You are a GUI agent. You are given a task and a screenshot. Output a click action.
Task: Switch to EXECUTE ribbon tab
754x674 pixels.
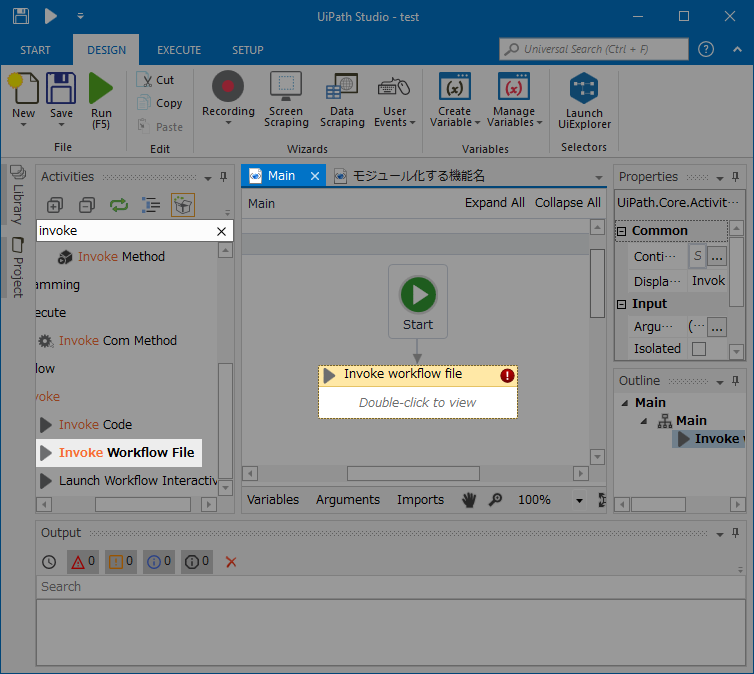179,50
